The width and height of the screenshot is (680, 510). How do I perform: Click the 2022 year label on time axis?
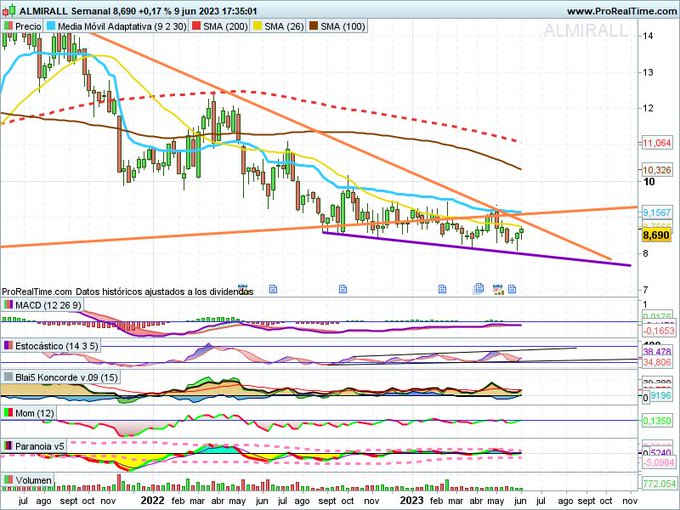pyautogui.click(x=152, y=500)
